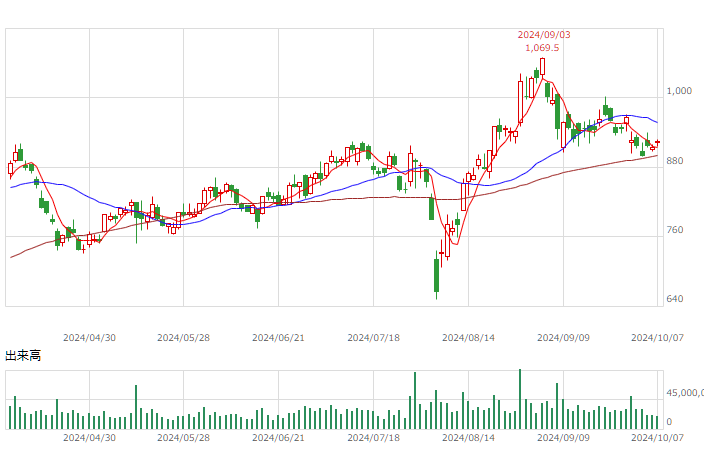
Task: Click the 2024/04/30 date under volume chart
Action: pos(89,438)
